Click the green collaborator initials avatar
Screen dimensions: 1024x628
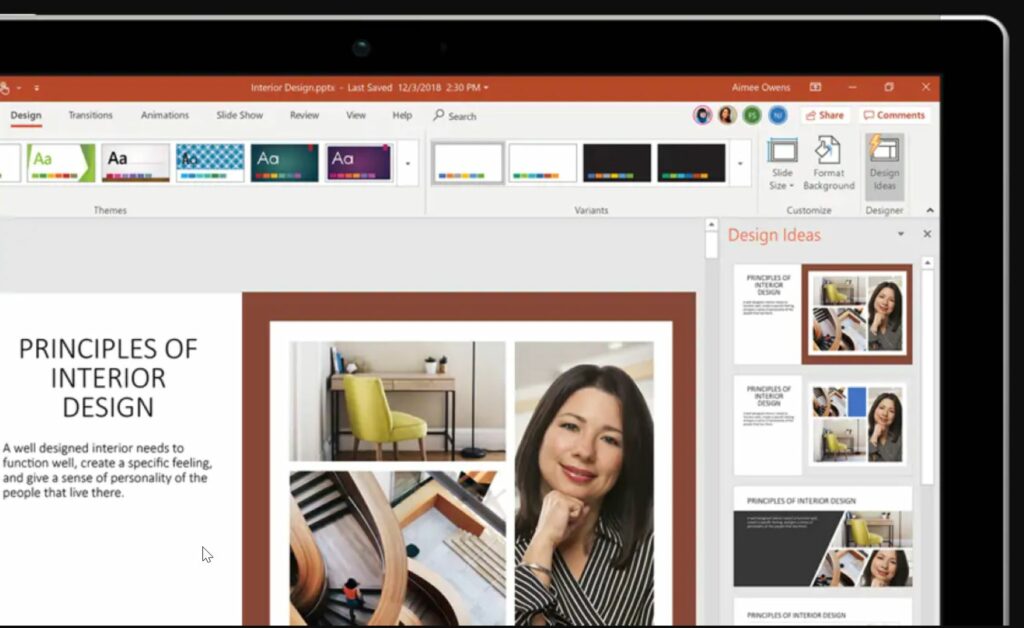752,116
